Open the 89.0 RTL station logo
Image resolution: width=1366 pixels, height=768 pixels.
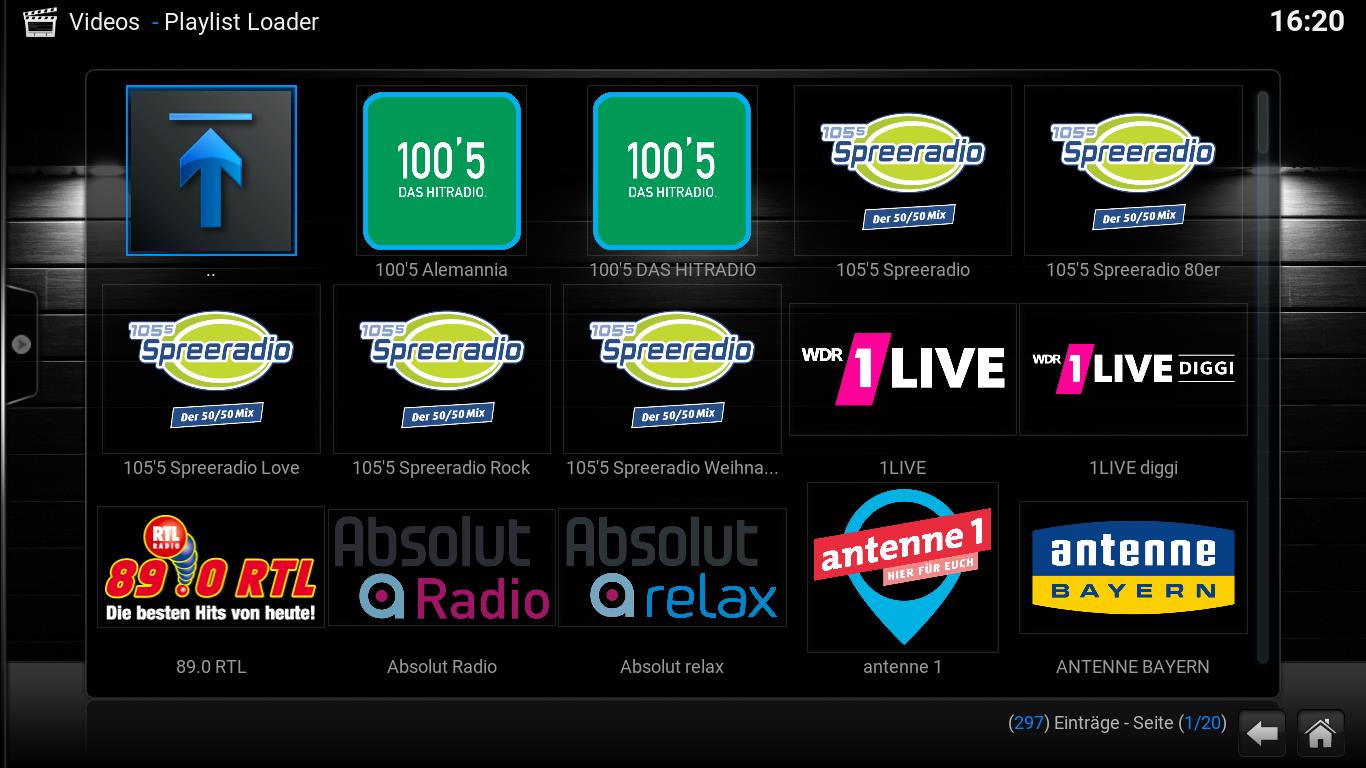coord(211,567)
